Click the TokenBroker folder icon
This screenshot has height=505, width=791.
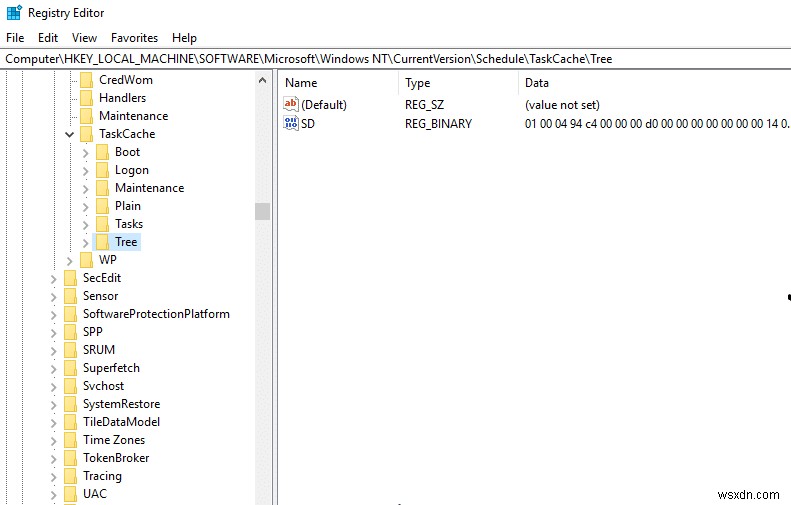71,458
